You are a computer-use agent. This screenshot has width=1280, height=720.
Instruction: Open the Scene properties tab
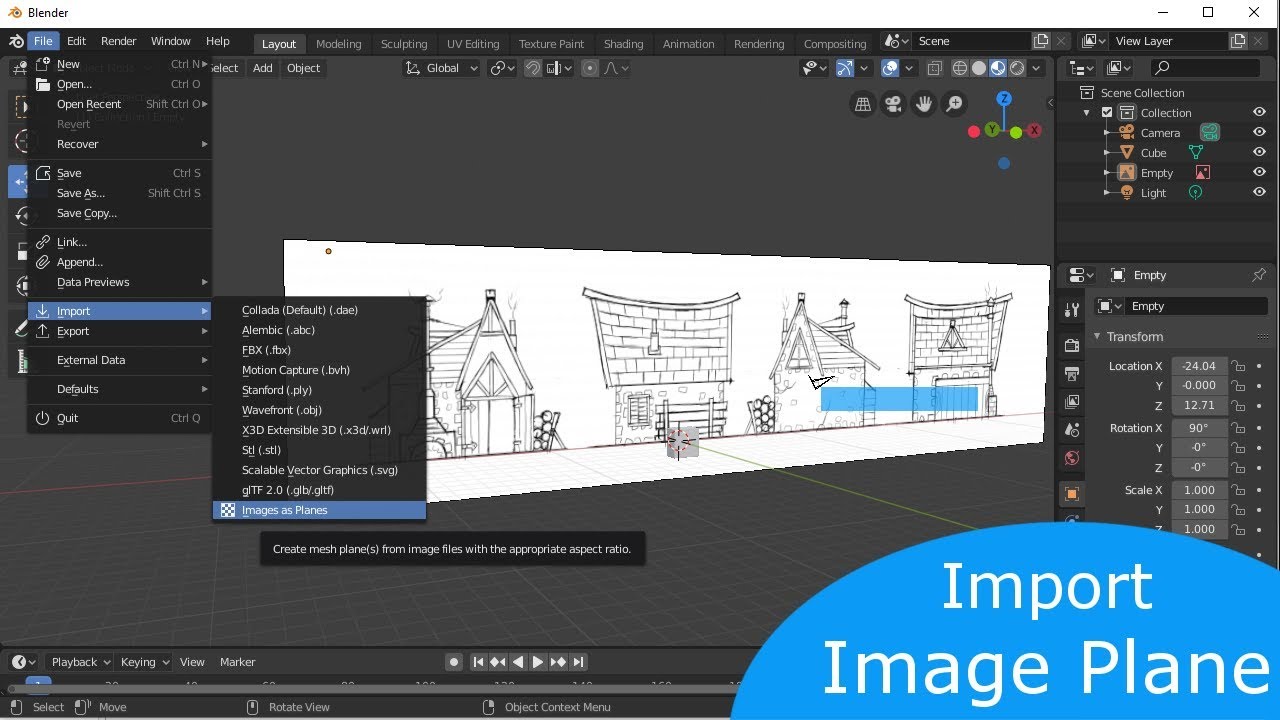pos(1072,430)
